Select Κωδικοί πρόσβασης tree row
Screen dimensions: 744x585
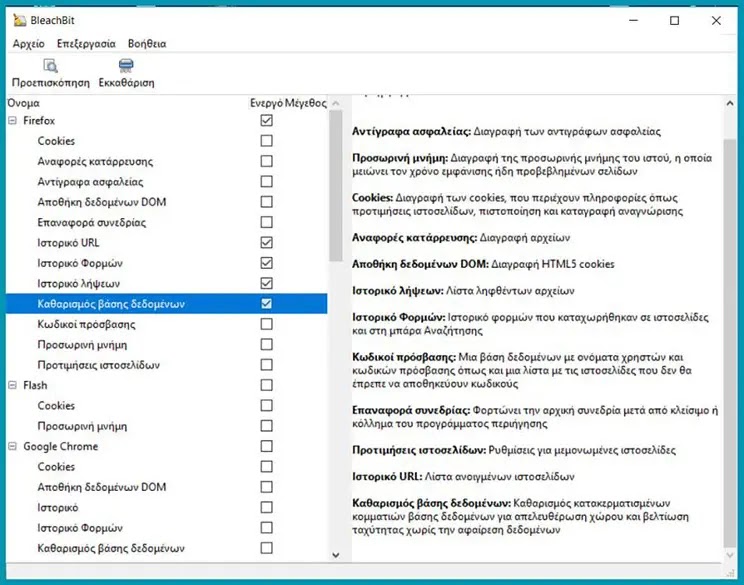coord(86,325)
